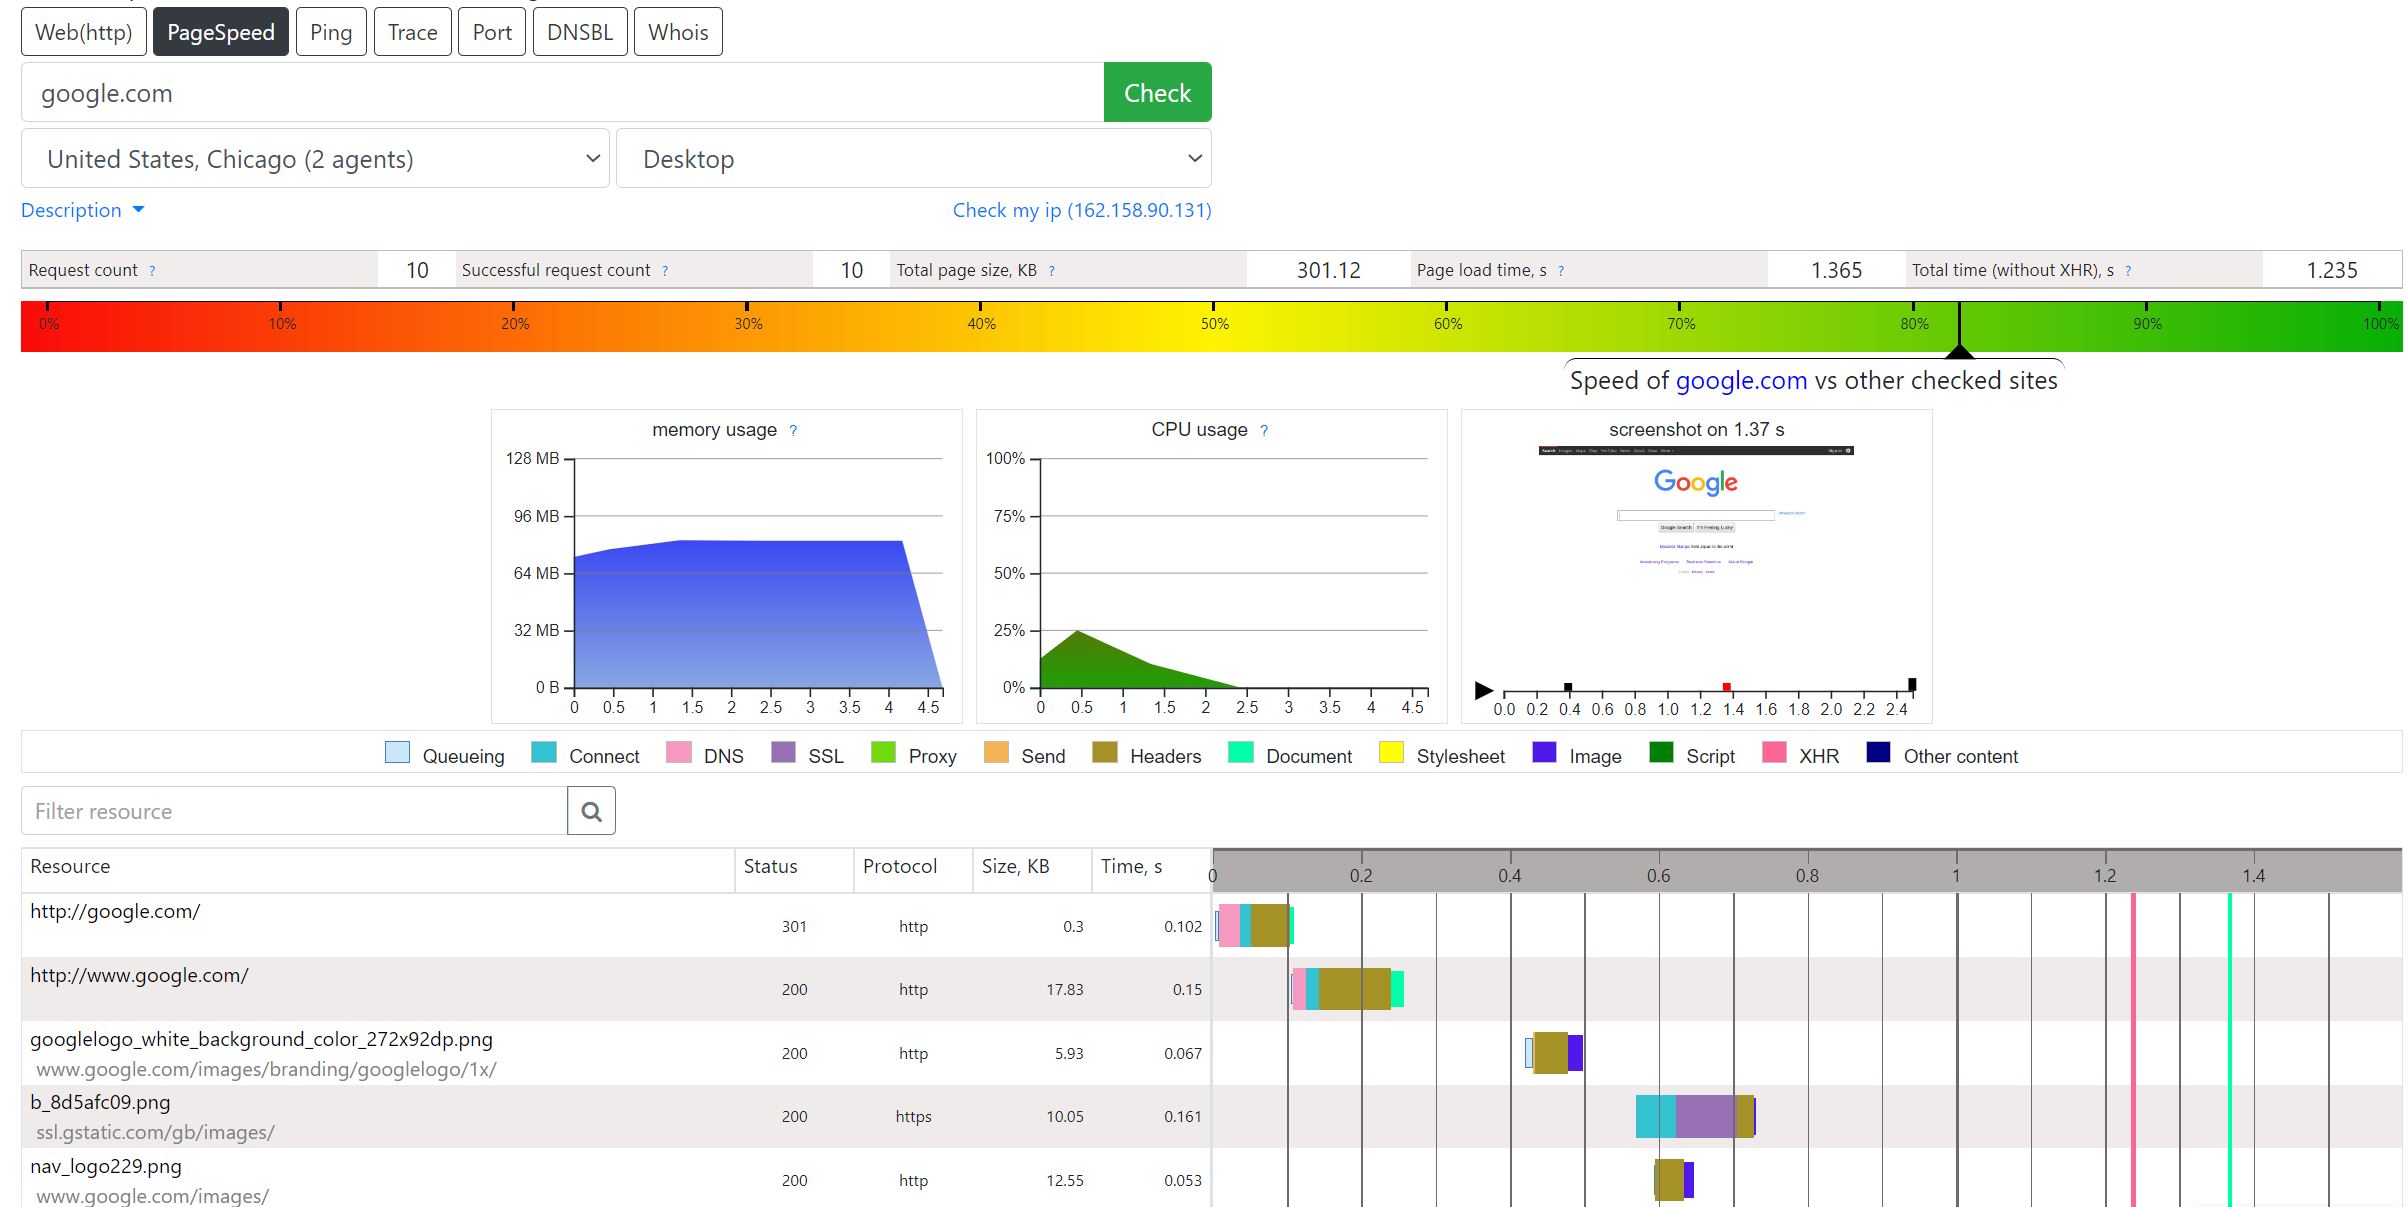
Task: Open the Whois tab
Action: [x=678, y=32]
